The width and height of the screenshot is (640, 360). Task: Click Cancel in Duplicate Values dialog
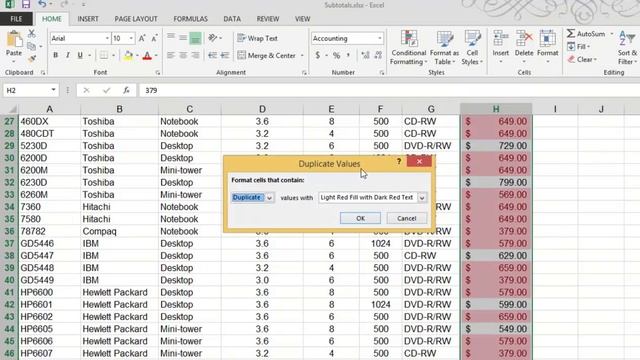pos(407,218)
